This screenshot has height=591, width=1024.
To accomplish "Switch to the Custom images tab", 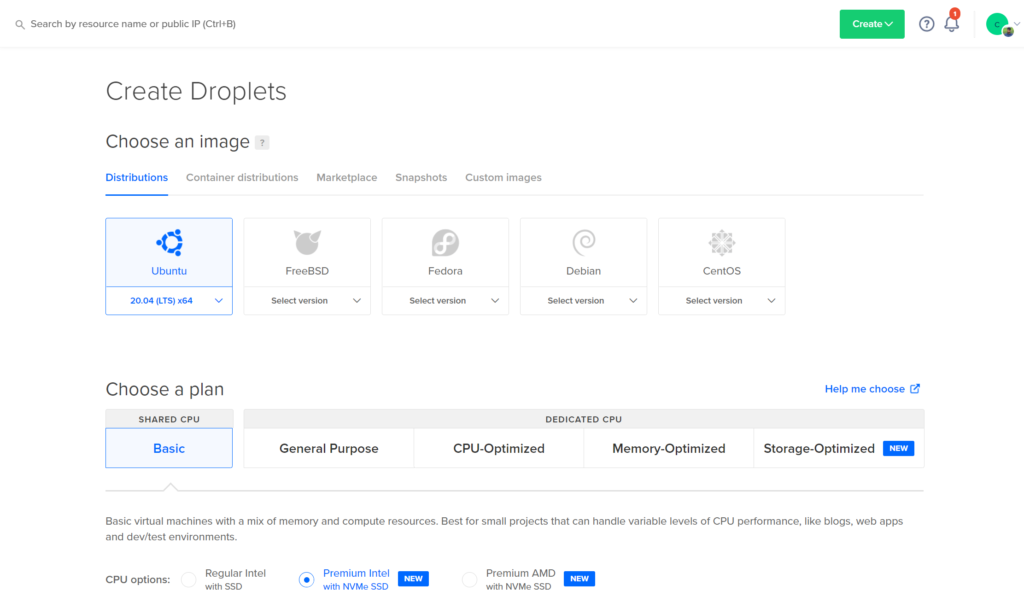I will pyautogui.click(x=504, y=178).
